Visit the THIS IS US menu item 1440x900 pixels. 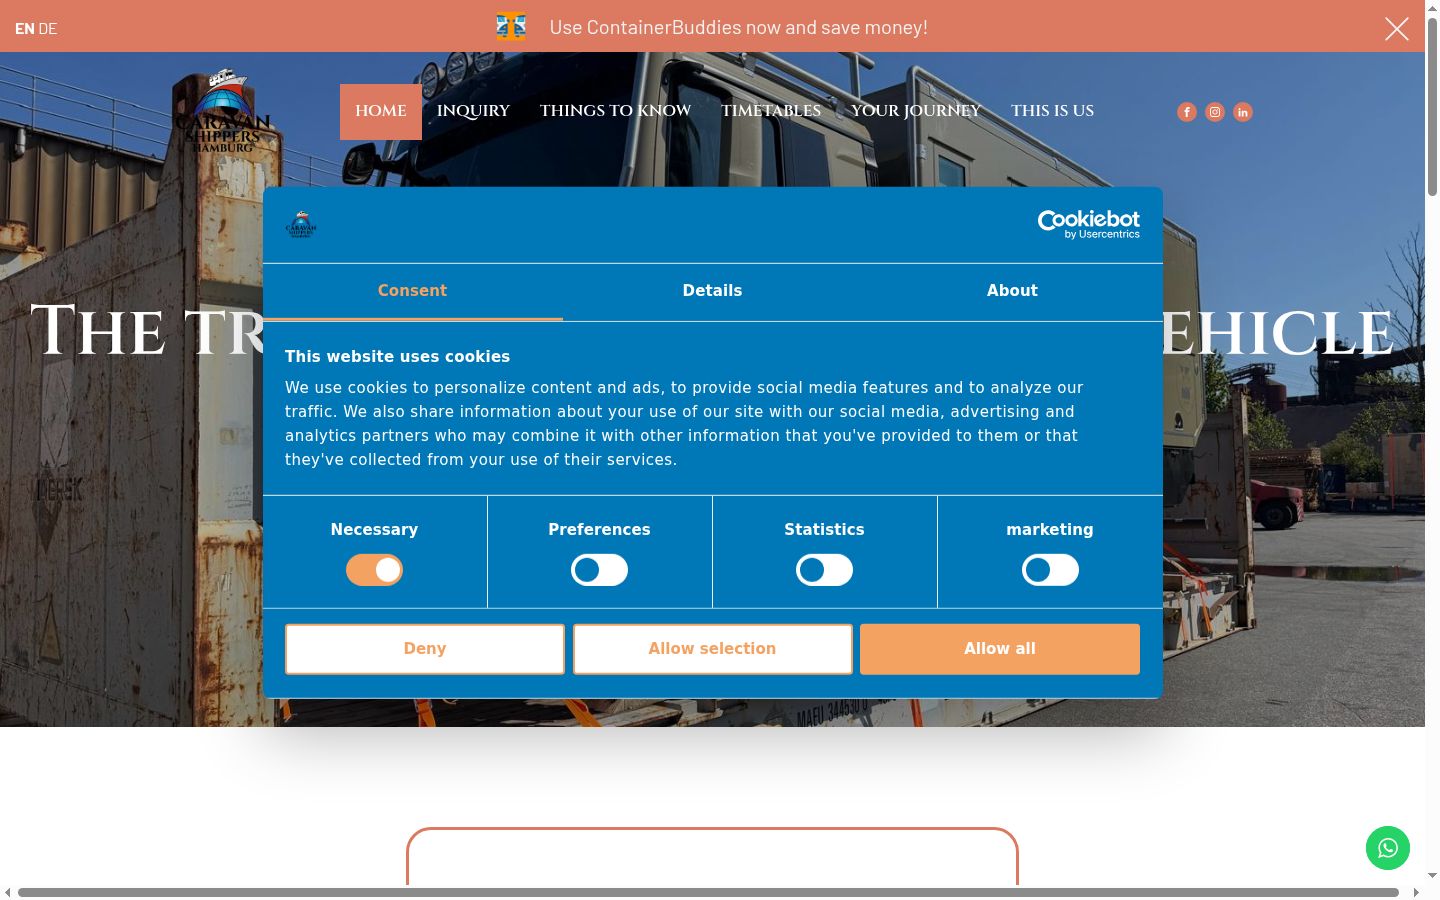[1052, 112]
